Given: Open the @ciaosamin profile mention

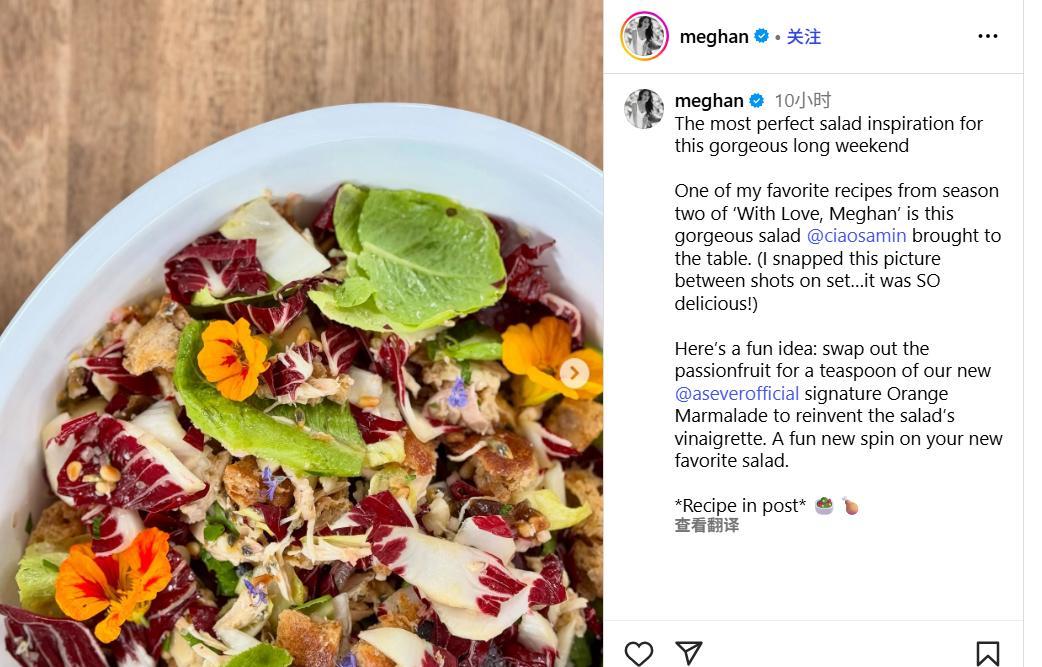Looking at the screenshot, I should 856,235.
